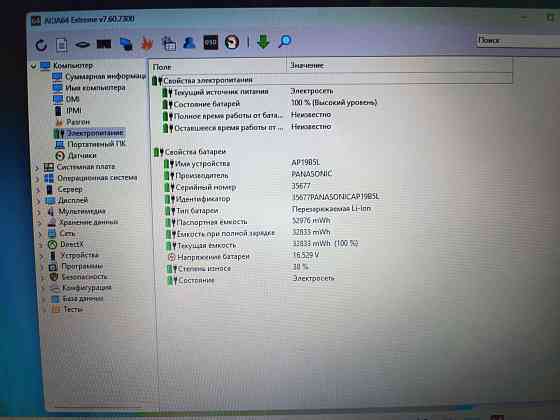Click the user account toolbar icon

click(x=189, y=43)
